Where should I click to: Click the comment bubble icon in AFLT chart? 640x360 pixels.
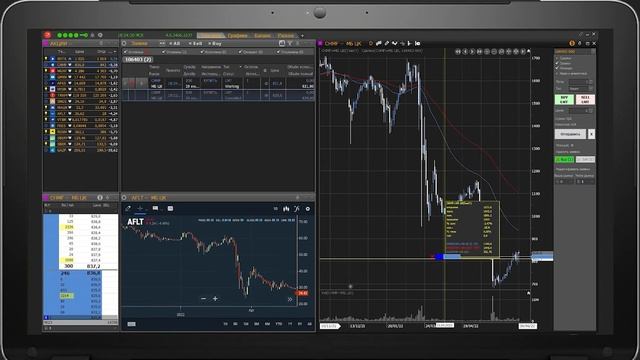pyautogui.click(x=155, y=209)
